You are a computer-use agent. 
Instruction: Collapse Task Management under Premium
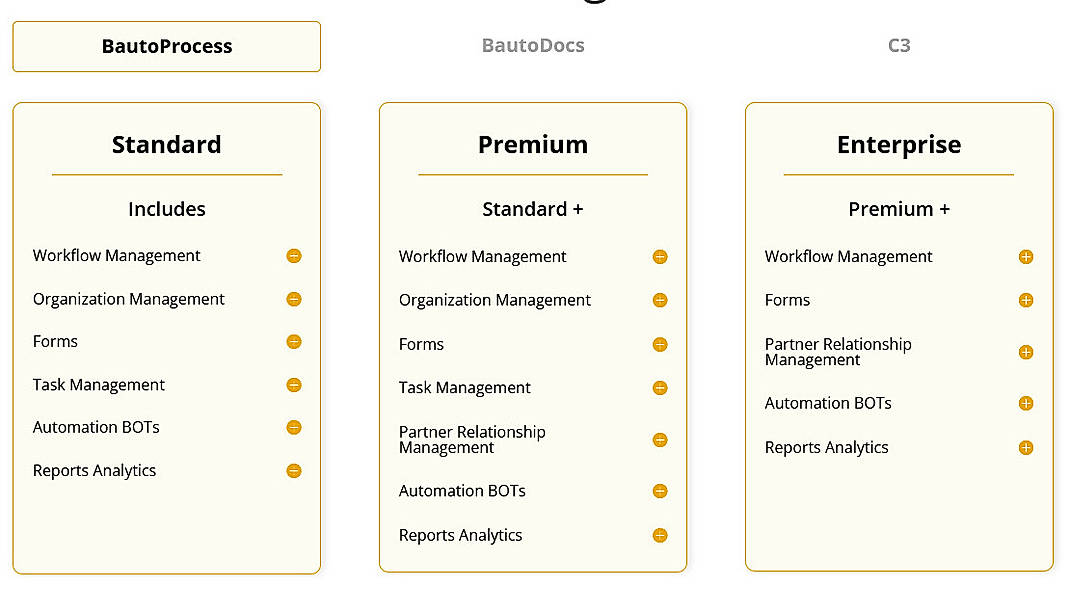[659, 388]
